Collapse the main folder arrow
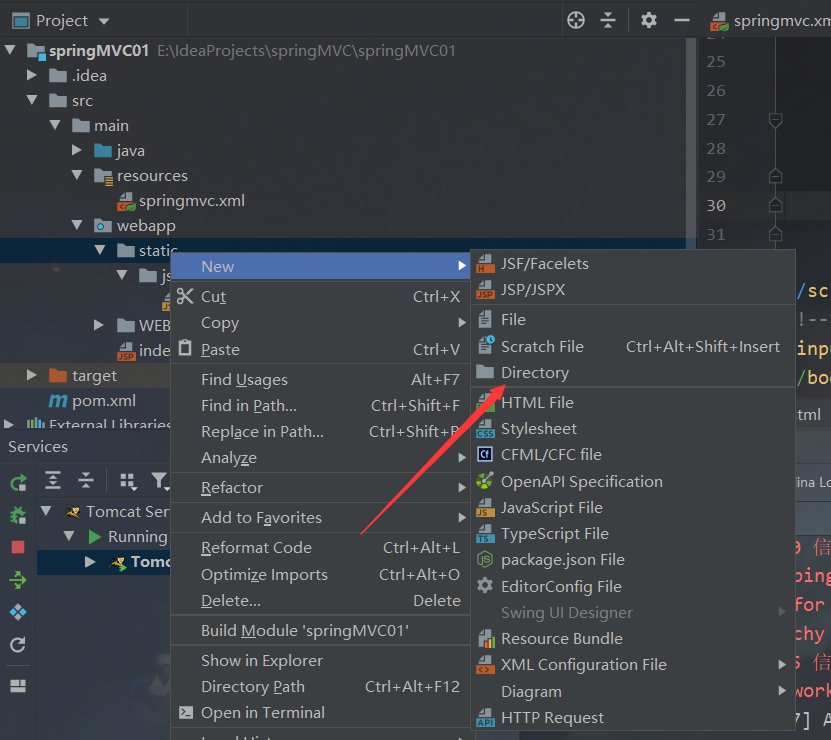This screenshot has height=740, width=831. tap(55, 125)
